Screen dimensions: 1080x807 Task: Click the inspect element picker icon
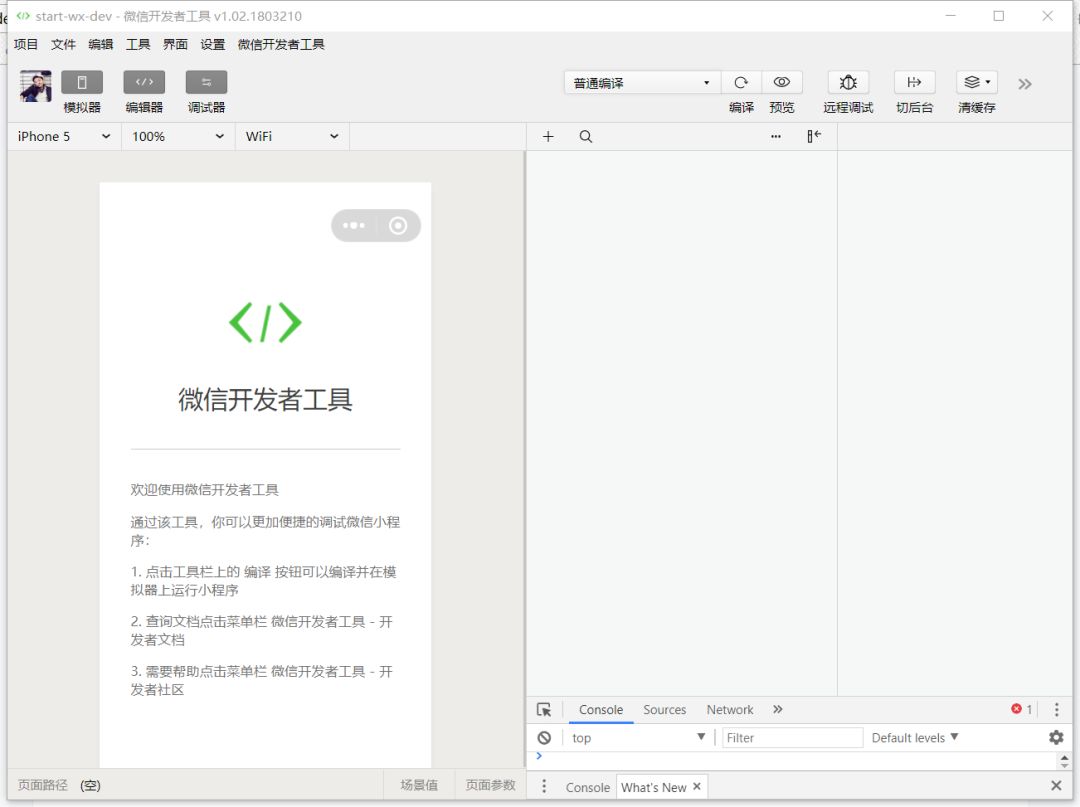tap(544, 709)
